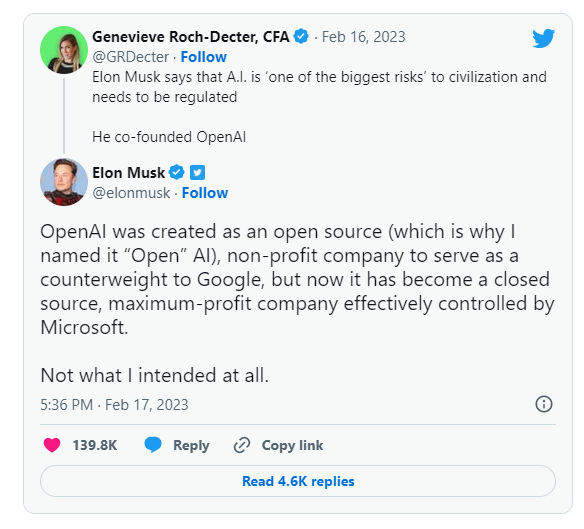Viewport: 584px width, 529px height.
Task: Follow the @GRDecter account
Action: (x=204, y=57)
